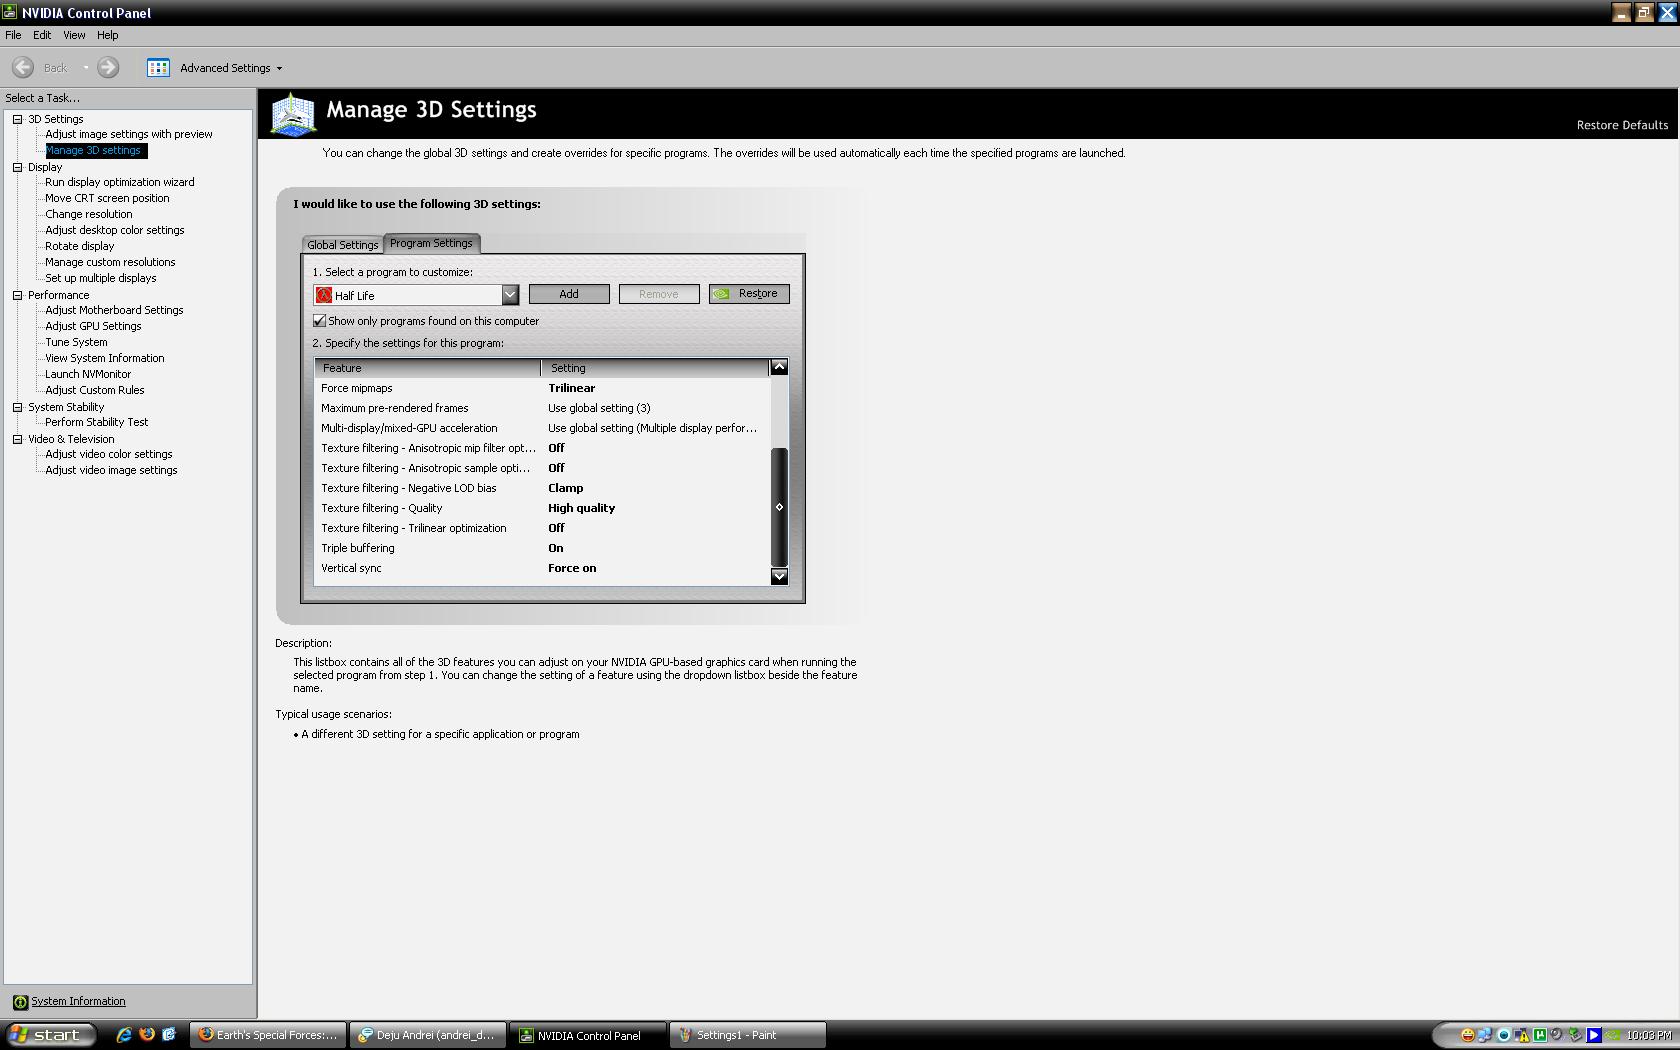
Task: Open the Half Life program dropdown
Action: [x=510, y=295]
